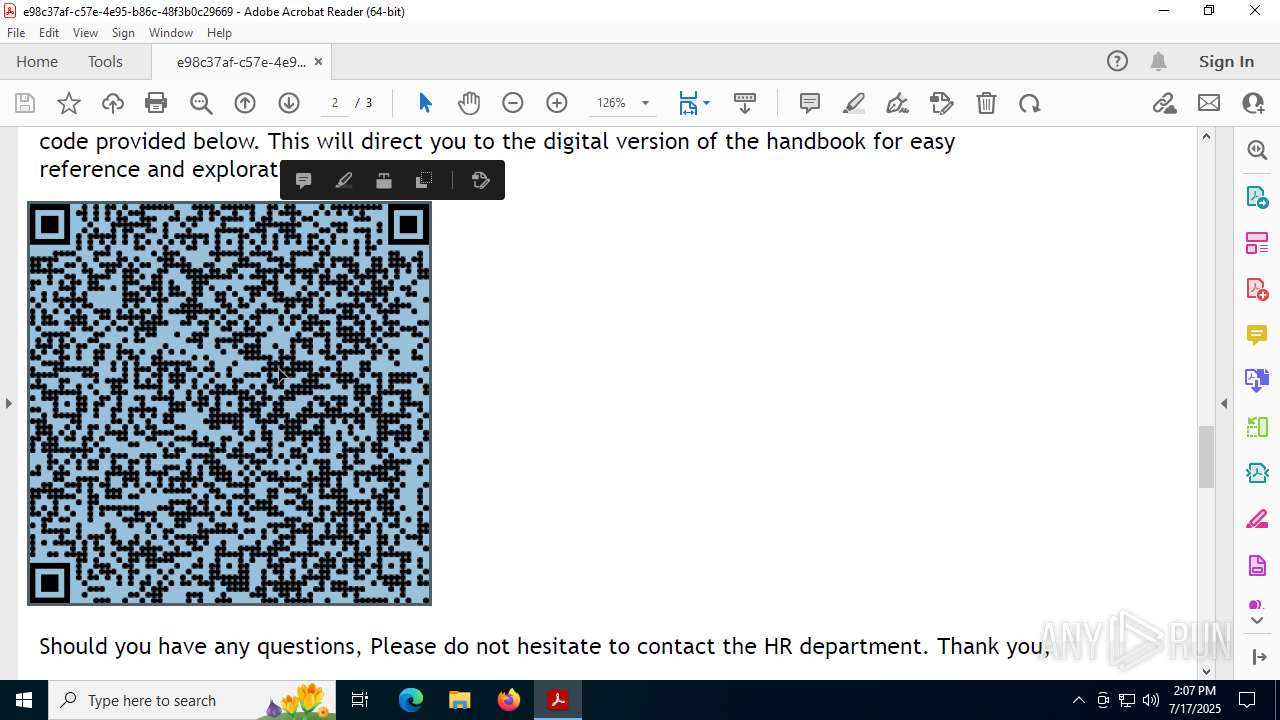Upload the file to cloud storage
1280x720 pixels.
113,103
